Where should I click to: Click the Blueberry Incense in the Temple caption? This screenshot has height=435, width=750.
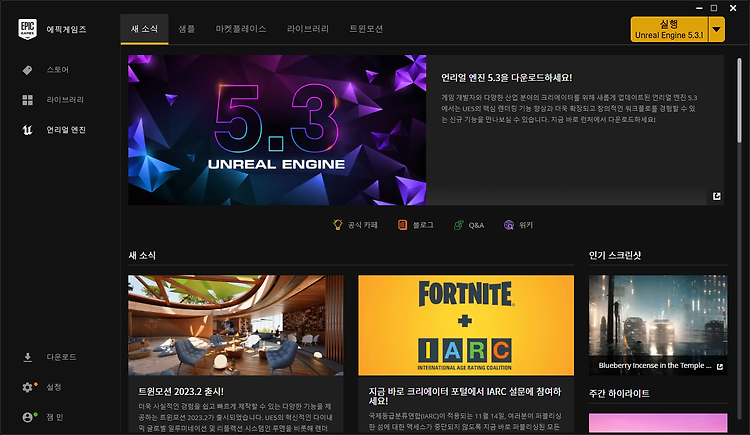pos(655,366)
